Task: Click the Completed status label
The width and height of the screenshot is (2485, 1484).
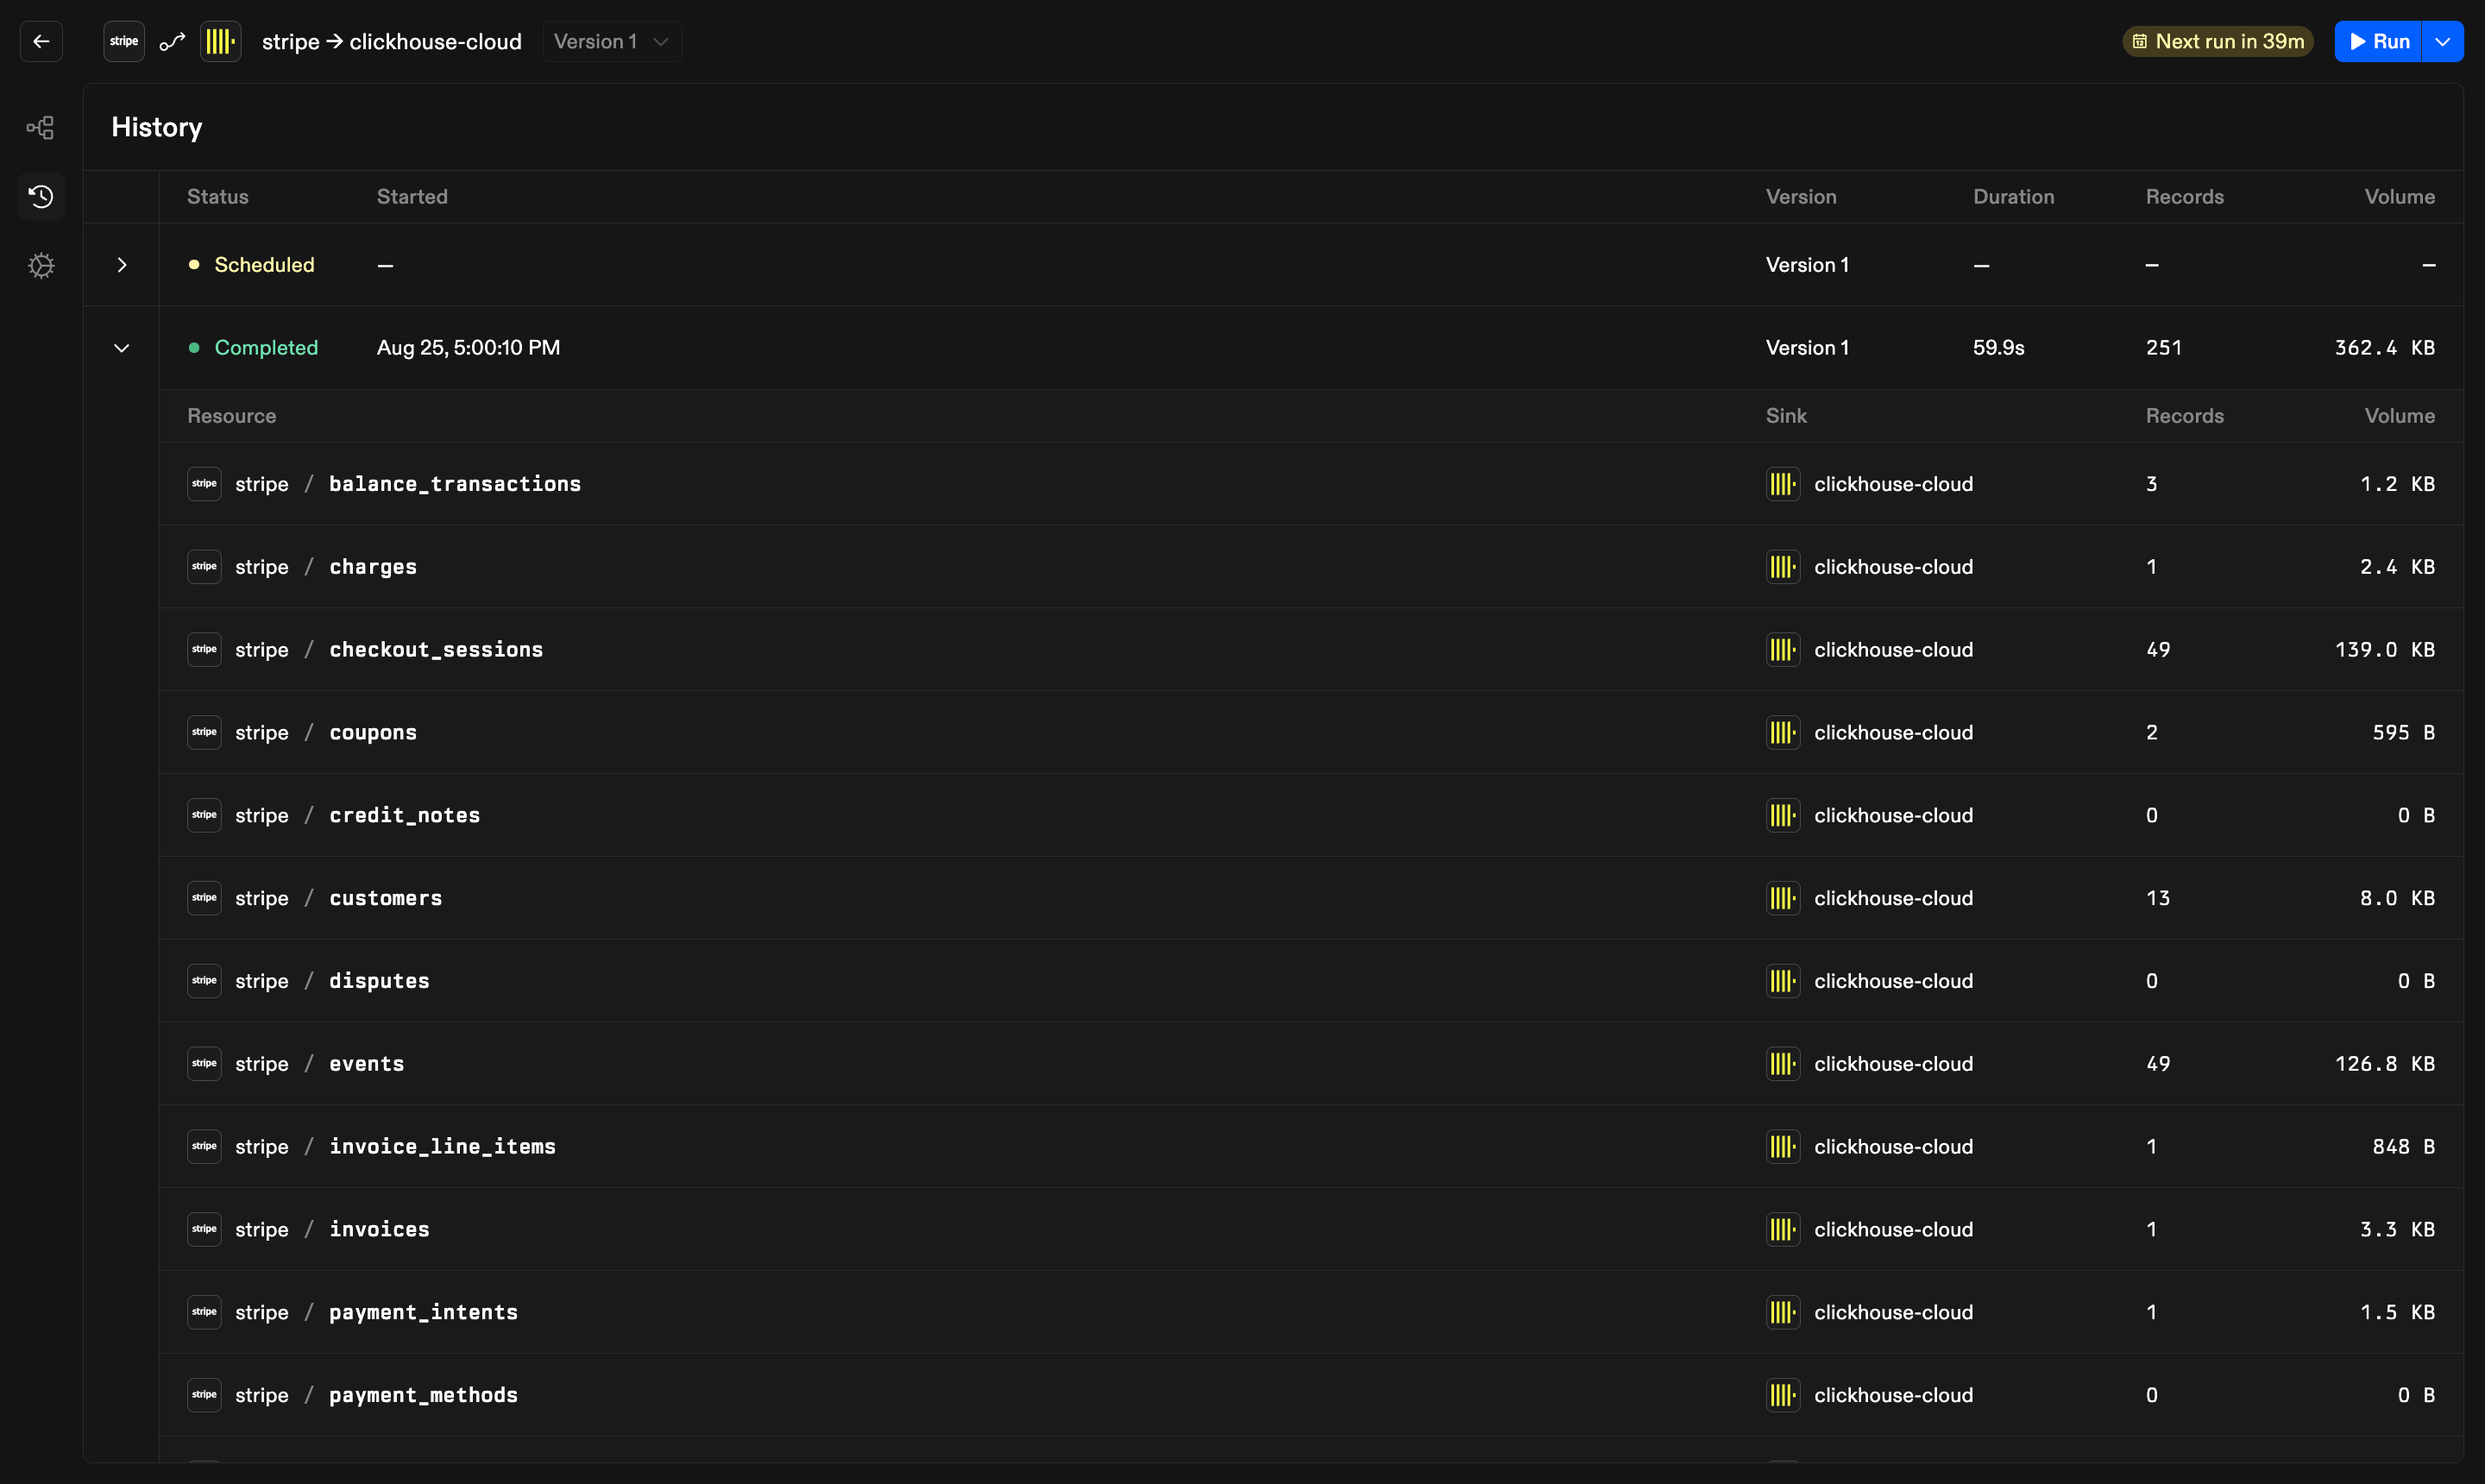Action: [x=266, y=348]
